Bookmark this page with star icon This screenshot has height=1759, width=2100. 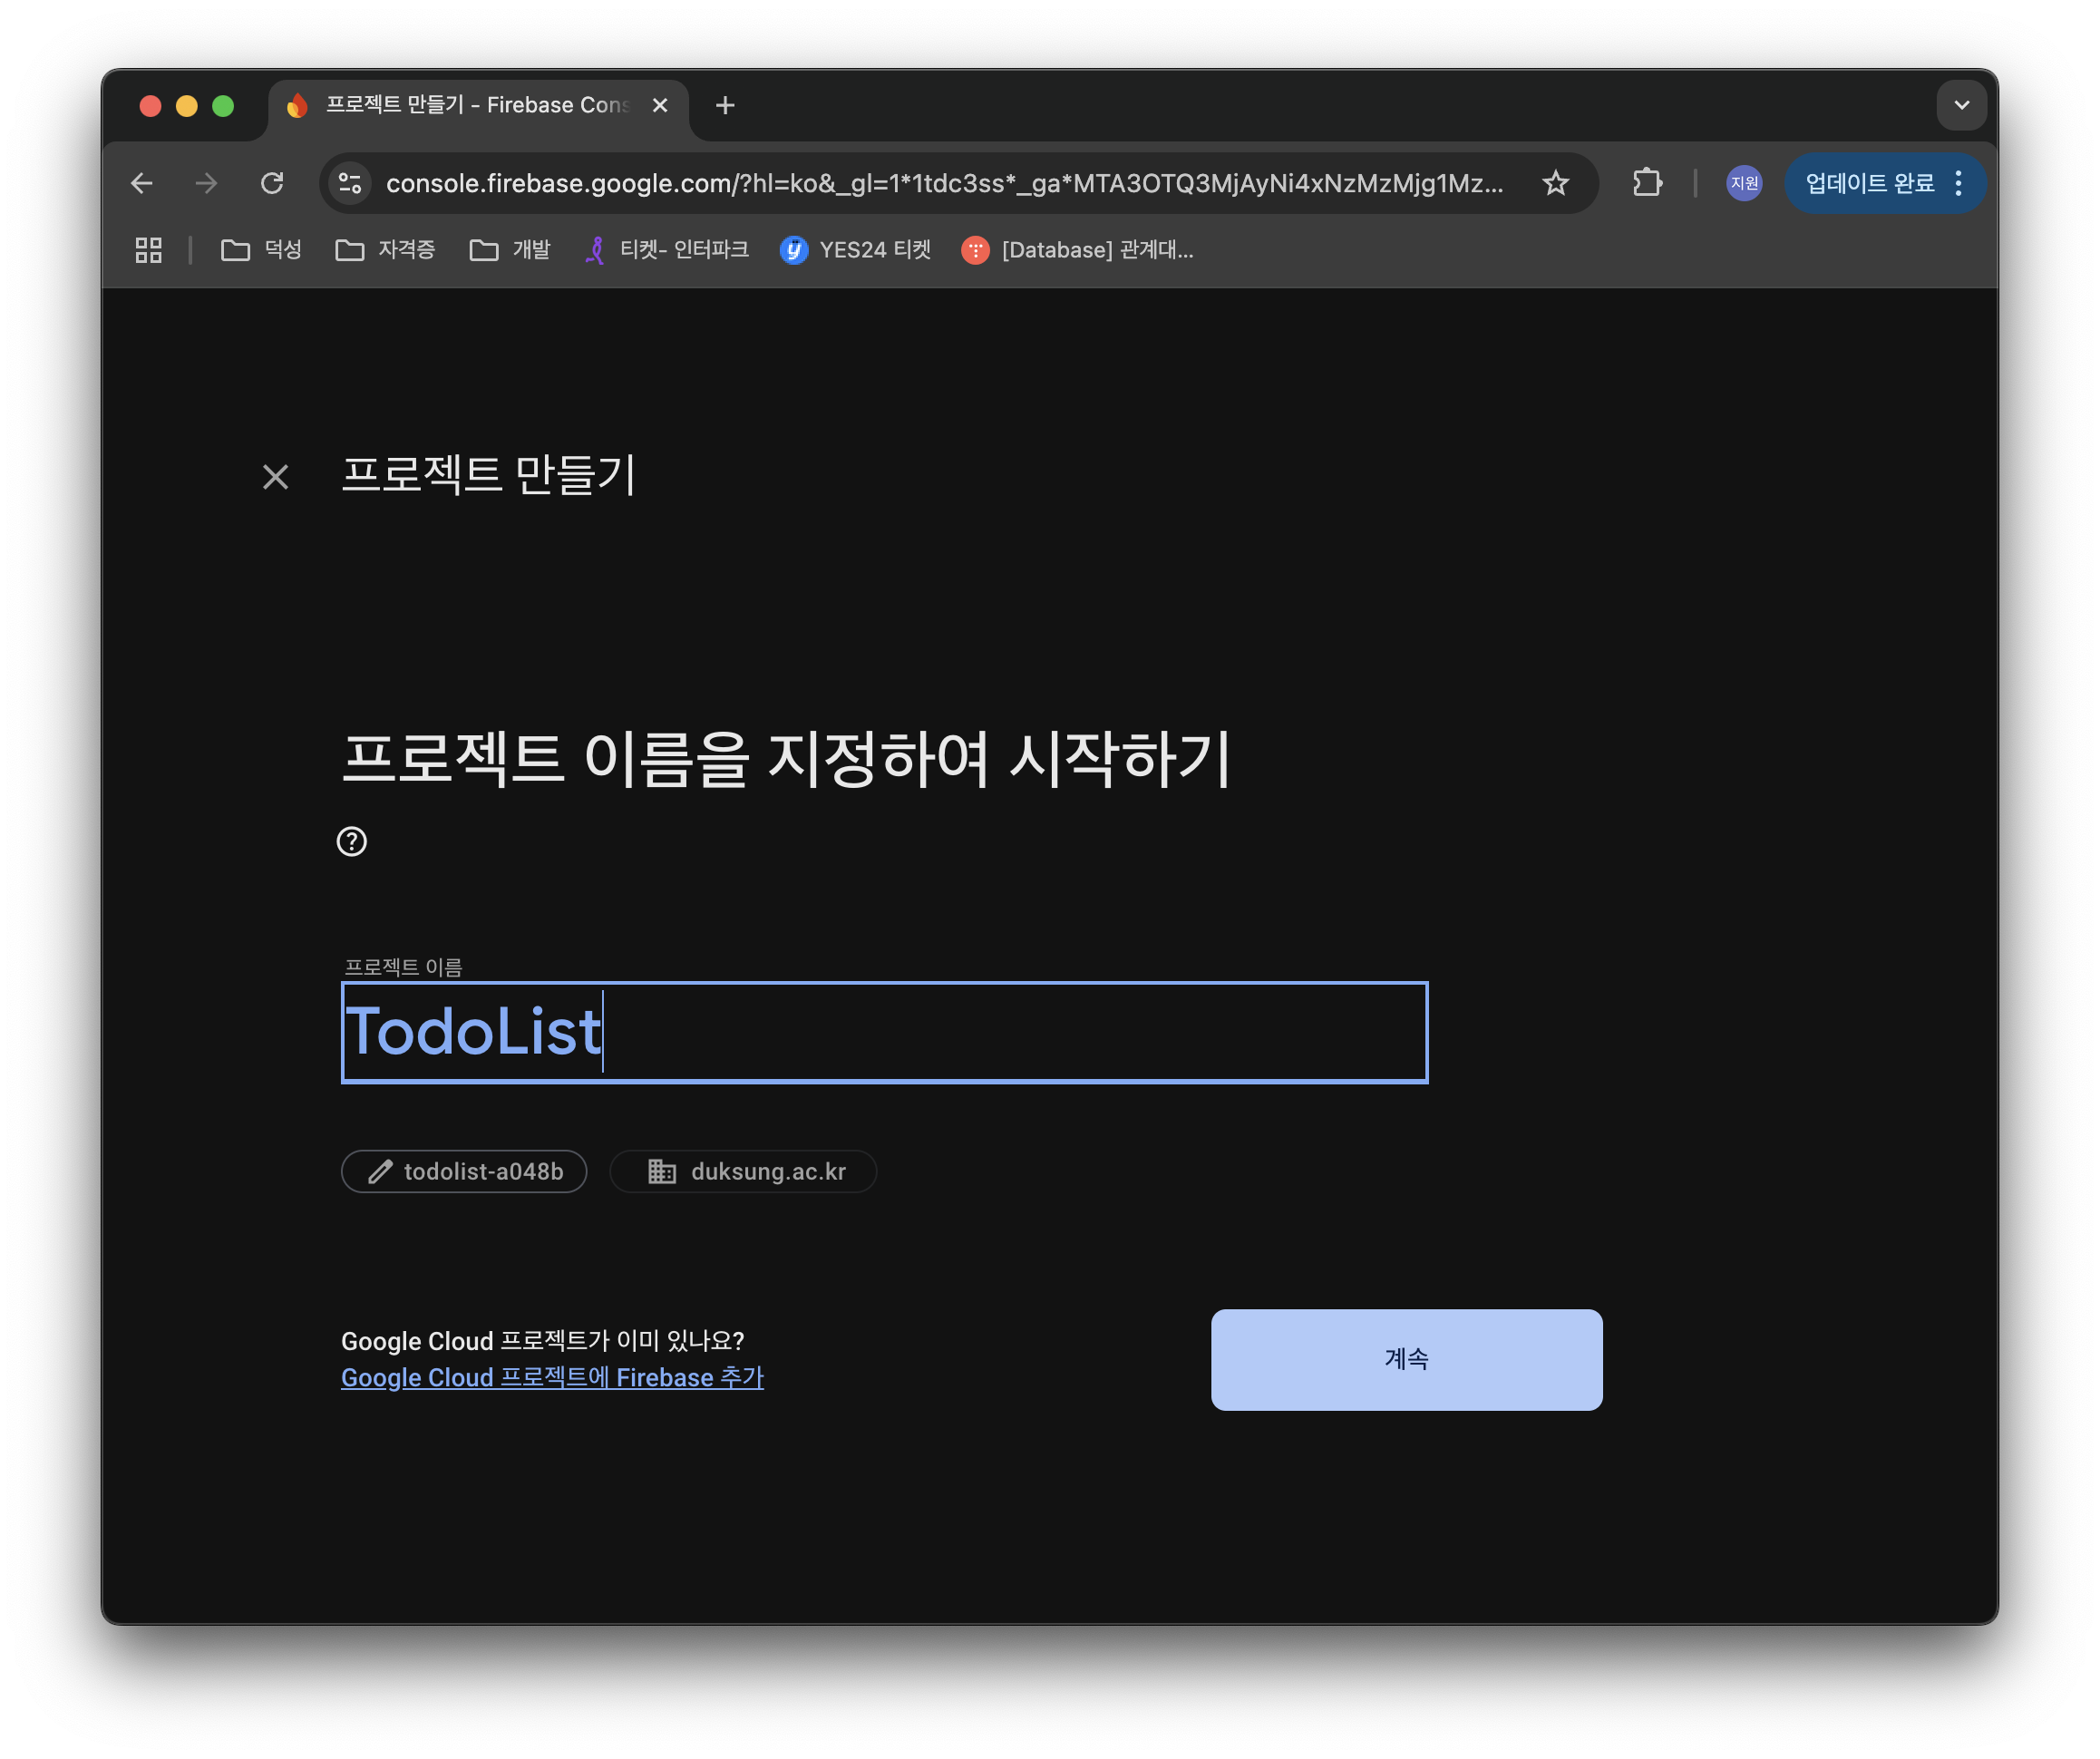1555,183
